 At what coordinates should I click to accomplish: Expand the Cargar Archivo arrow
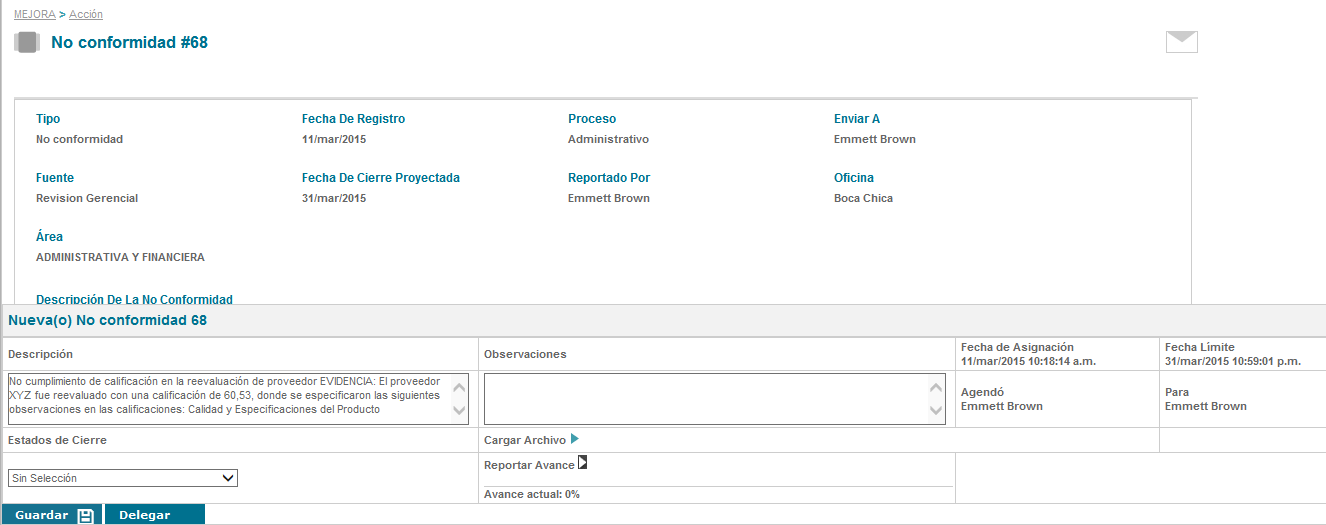(574, 439)
